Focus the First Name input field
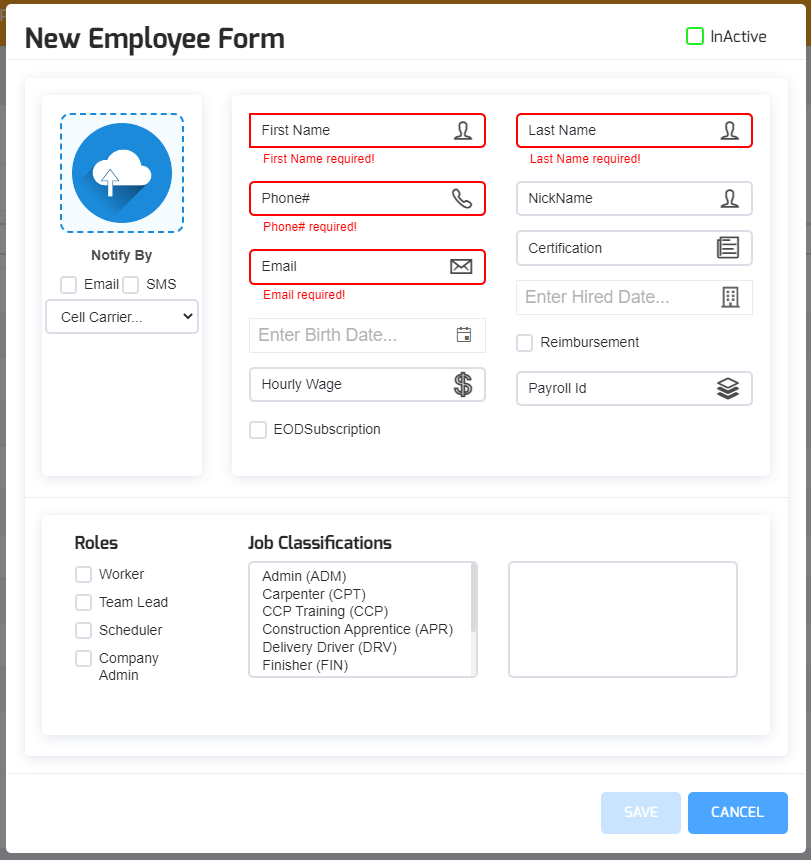Image resolution: width=811 pixels, height=860 pixels. click(x=350, y=130)
